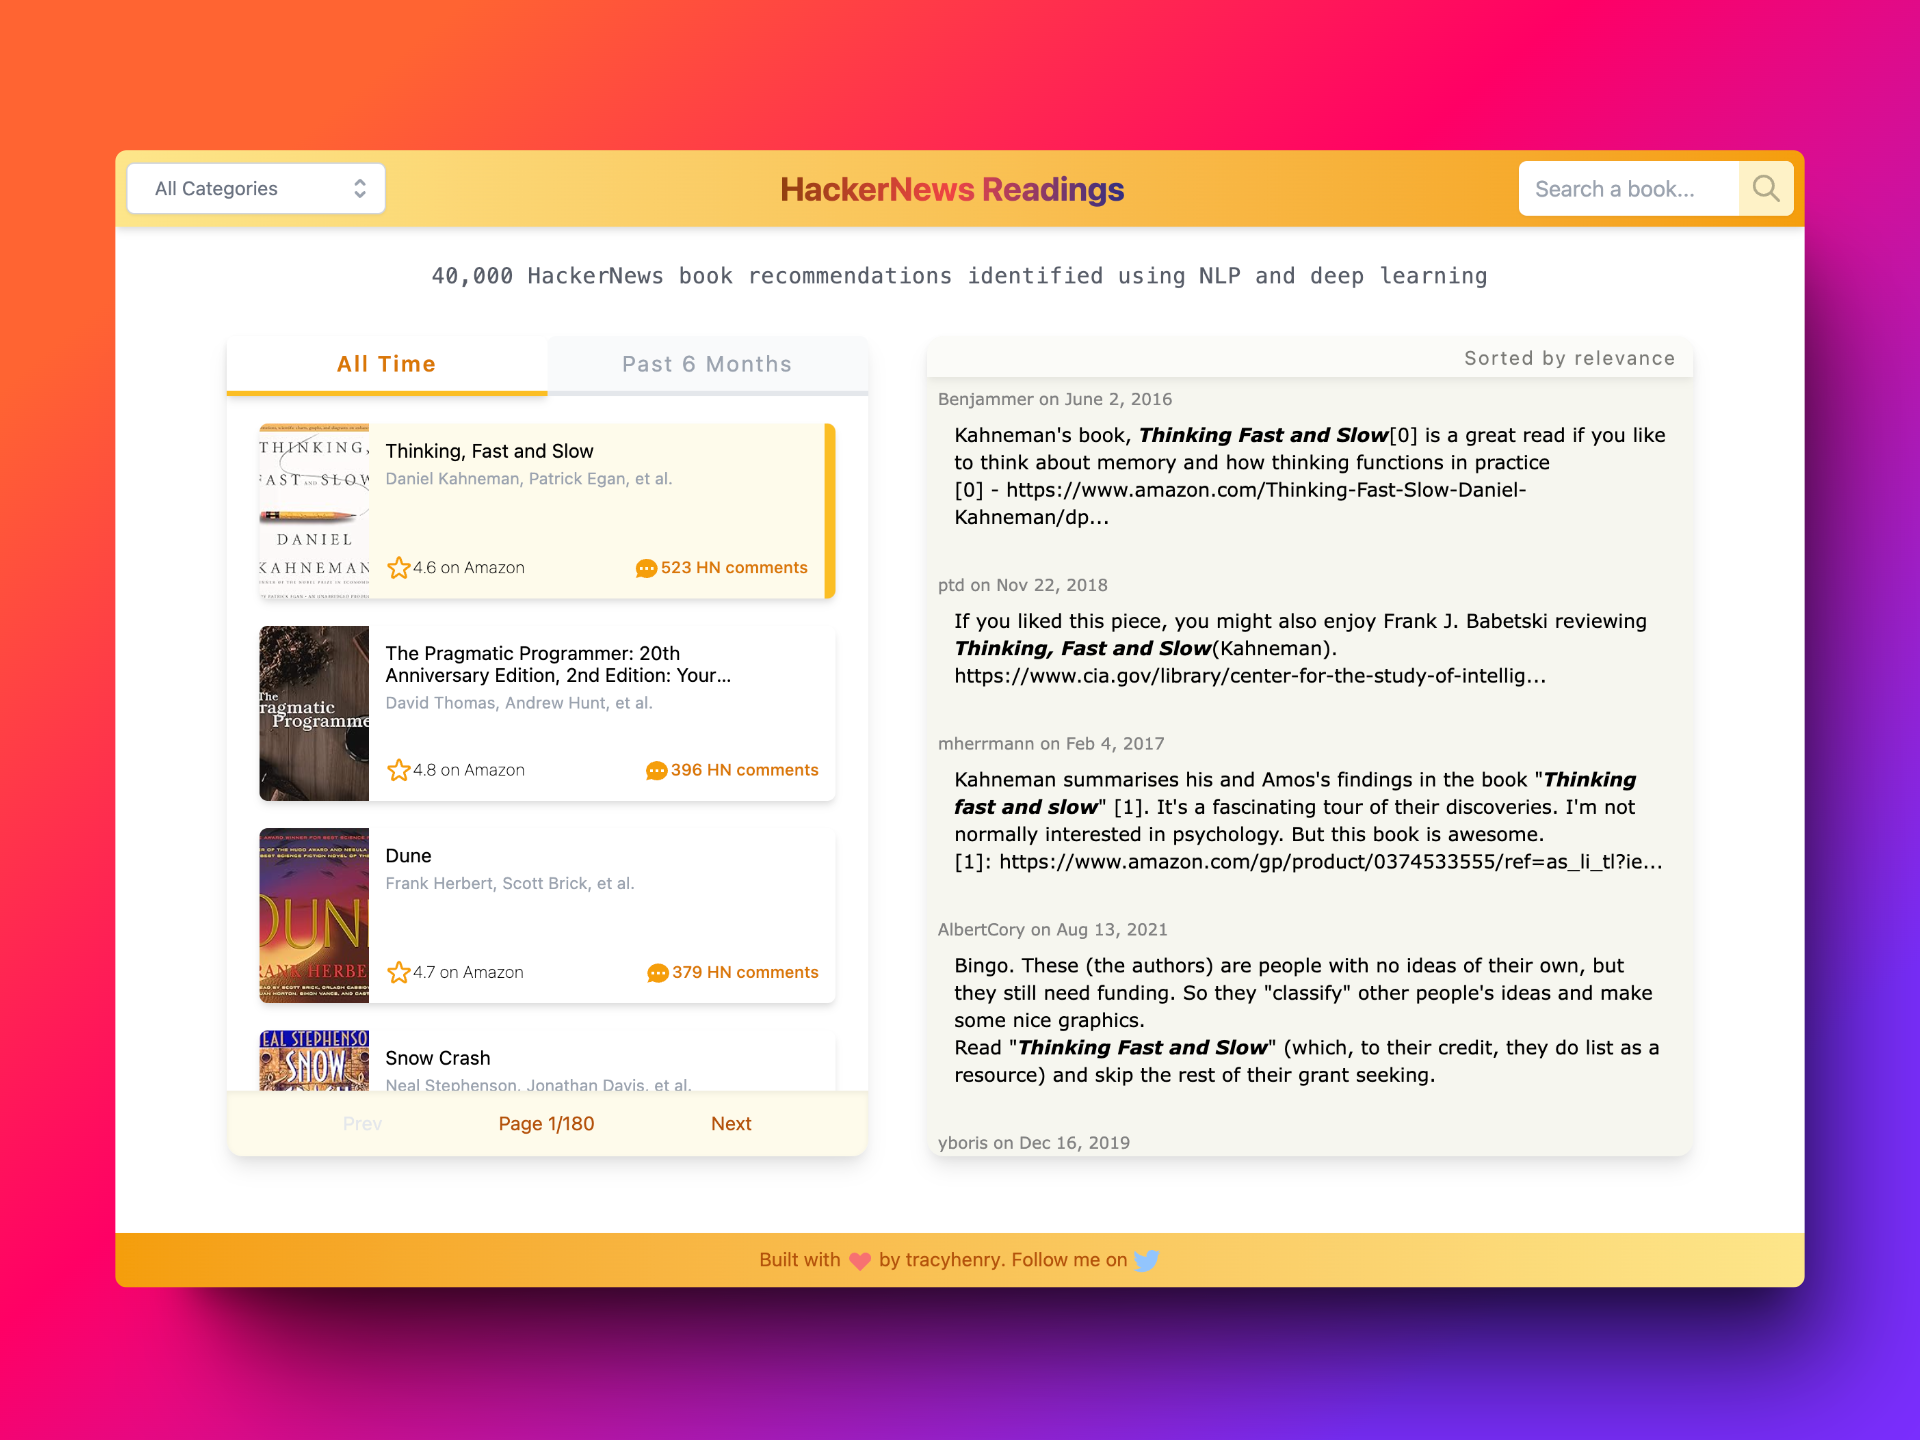Click the HackerNews Readings title

951,189
